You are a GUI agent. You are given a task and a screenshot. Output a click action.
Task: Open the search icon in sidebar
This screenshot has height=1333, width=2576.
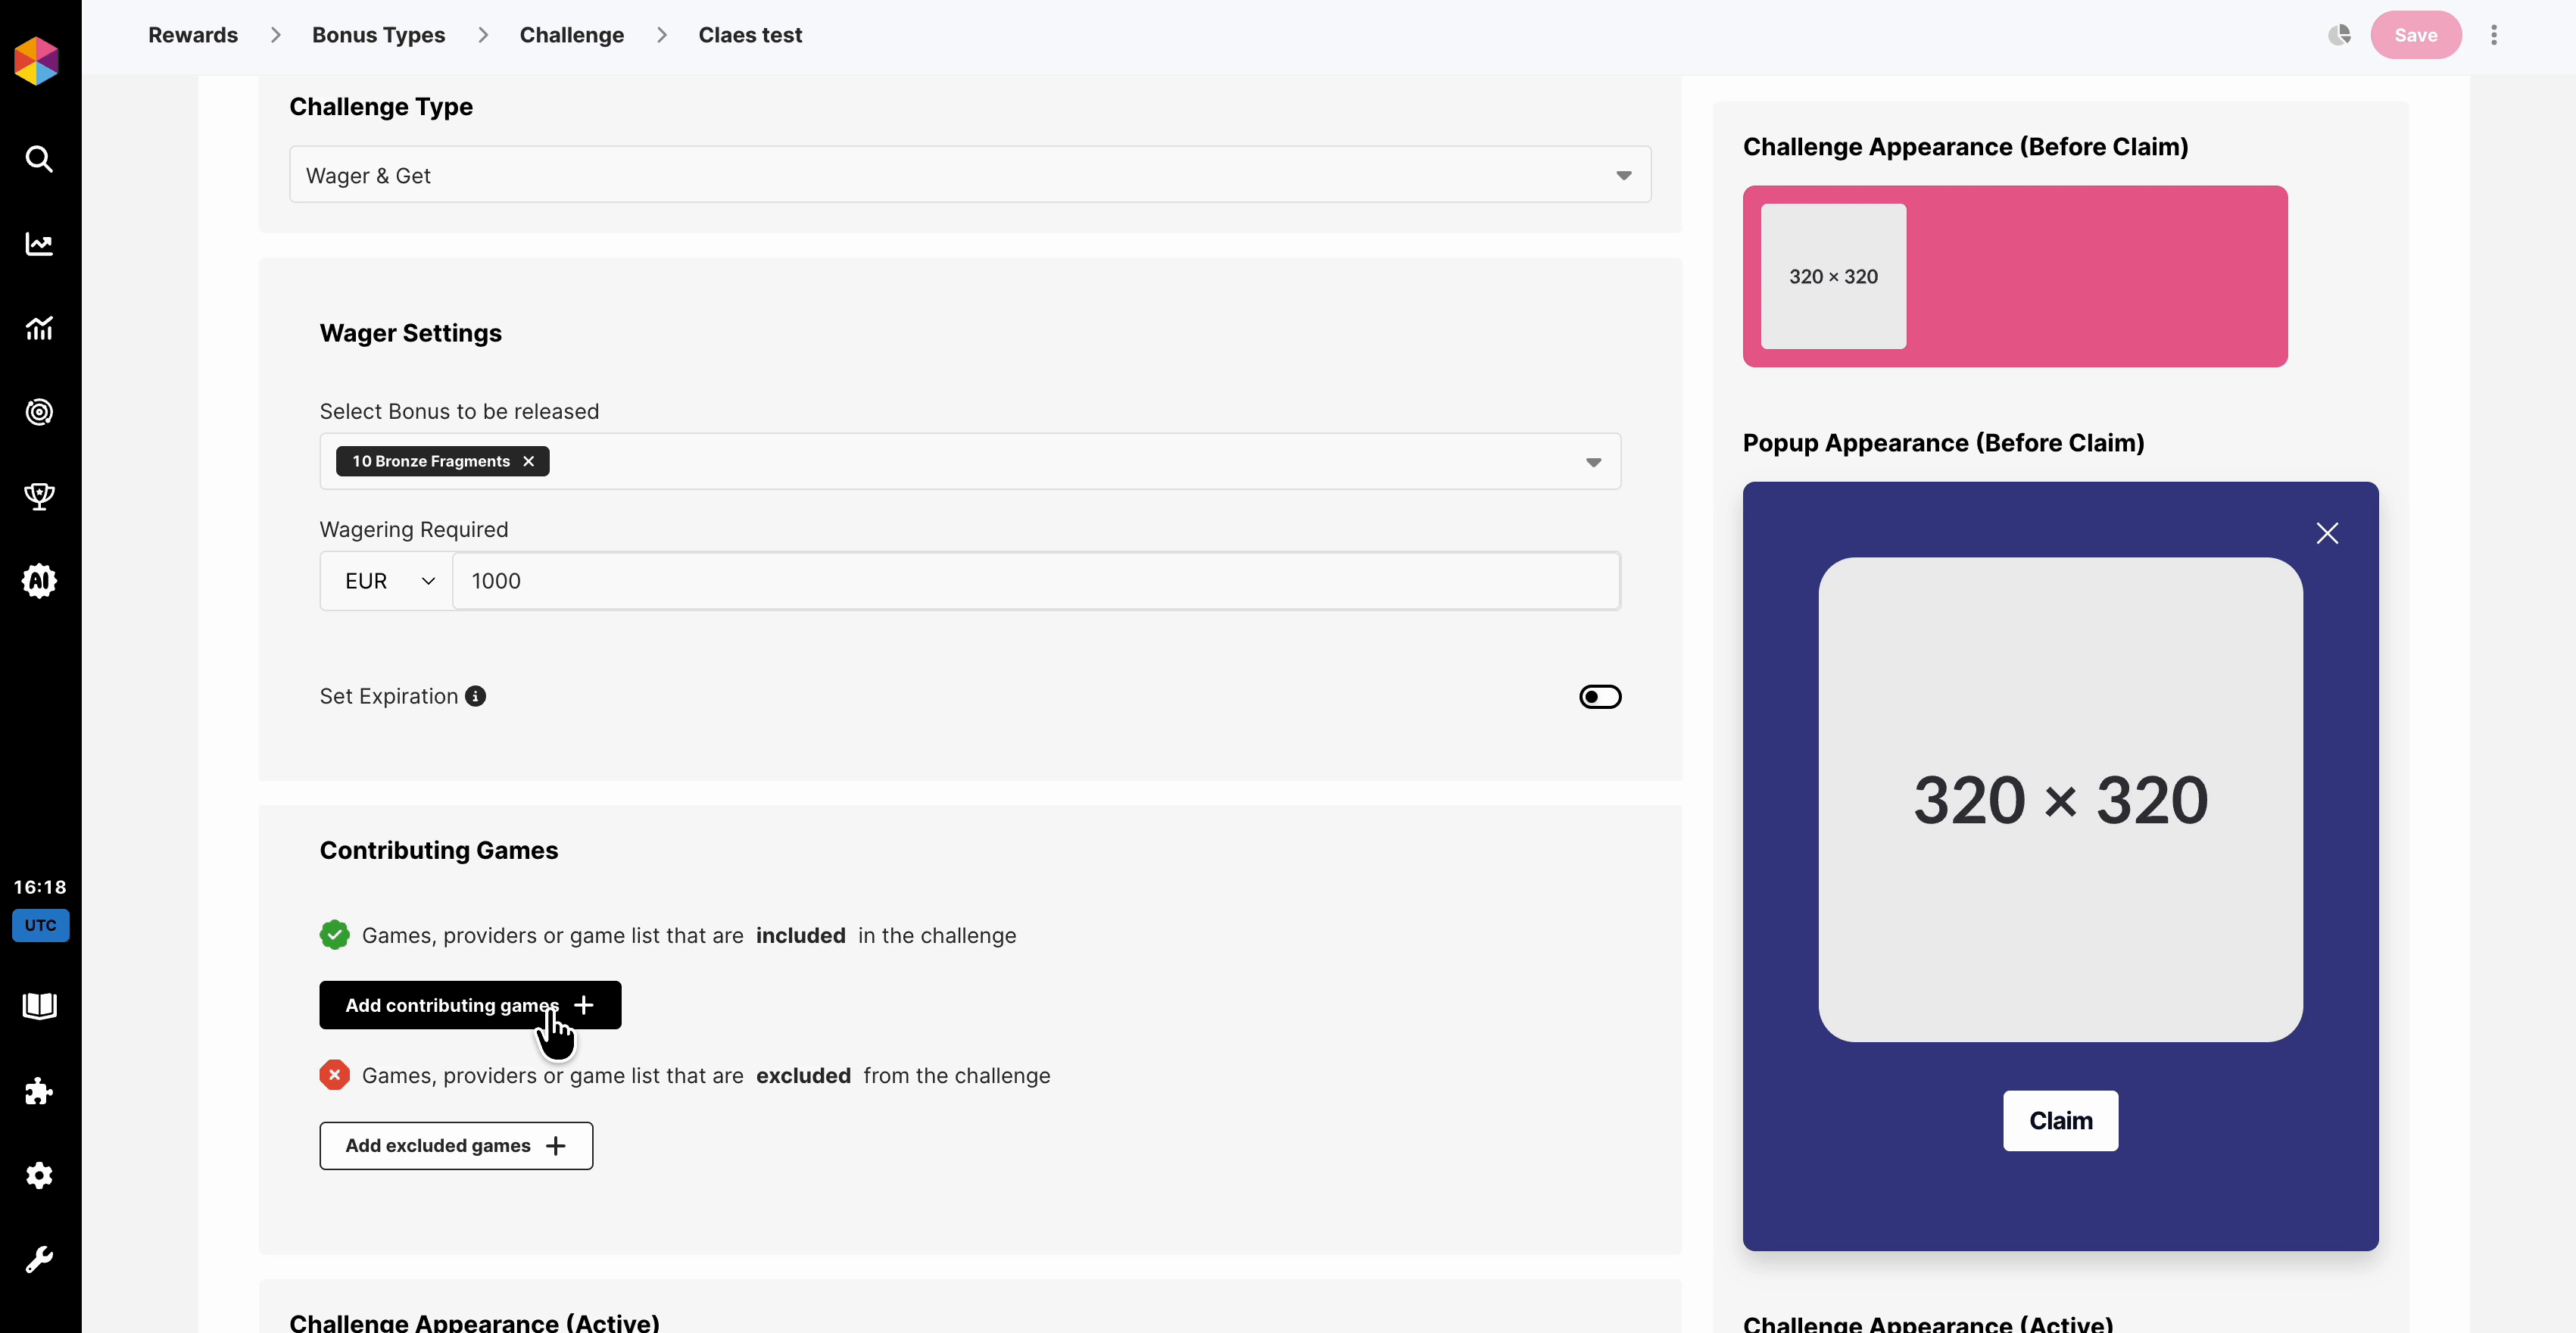[x=39, y=159]
